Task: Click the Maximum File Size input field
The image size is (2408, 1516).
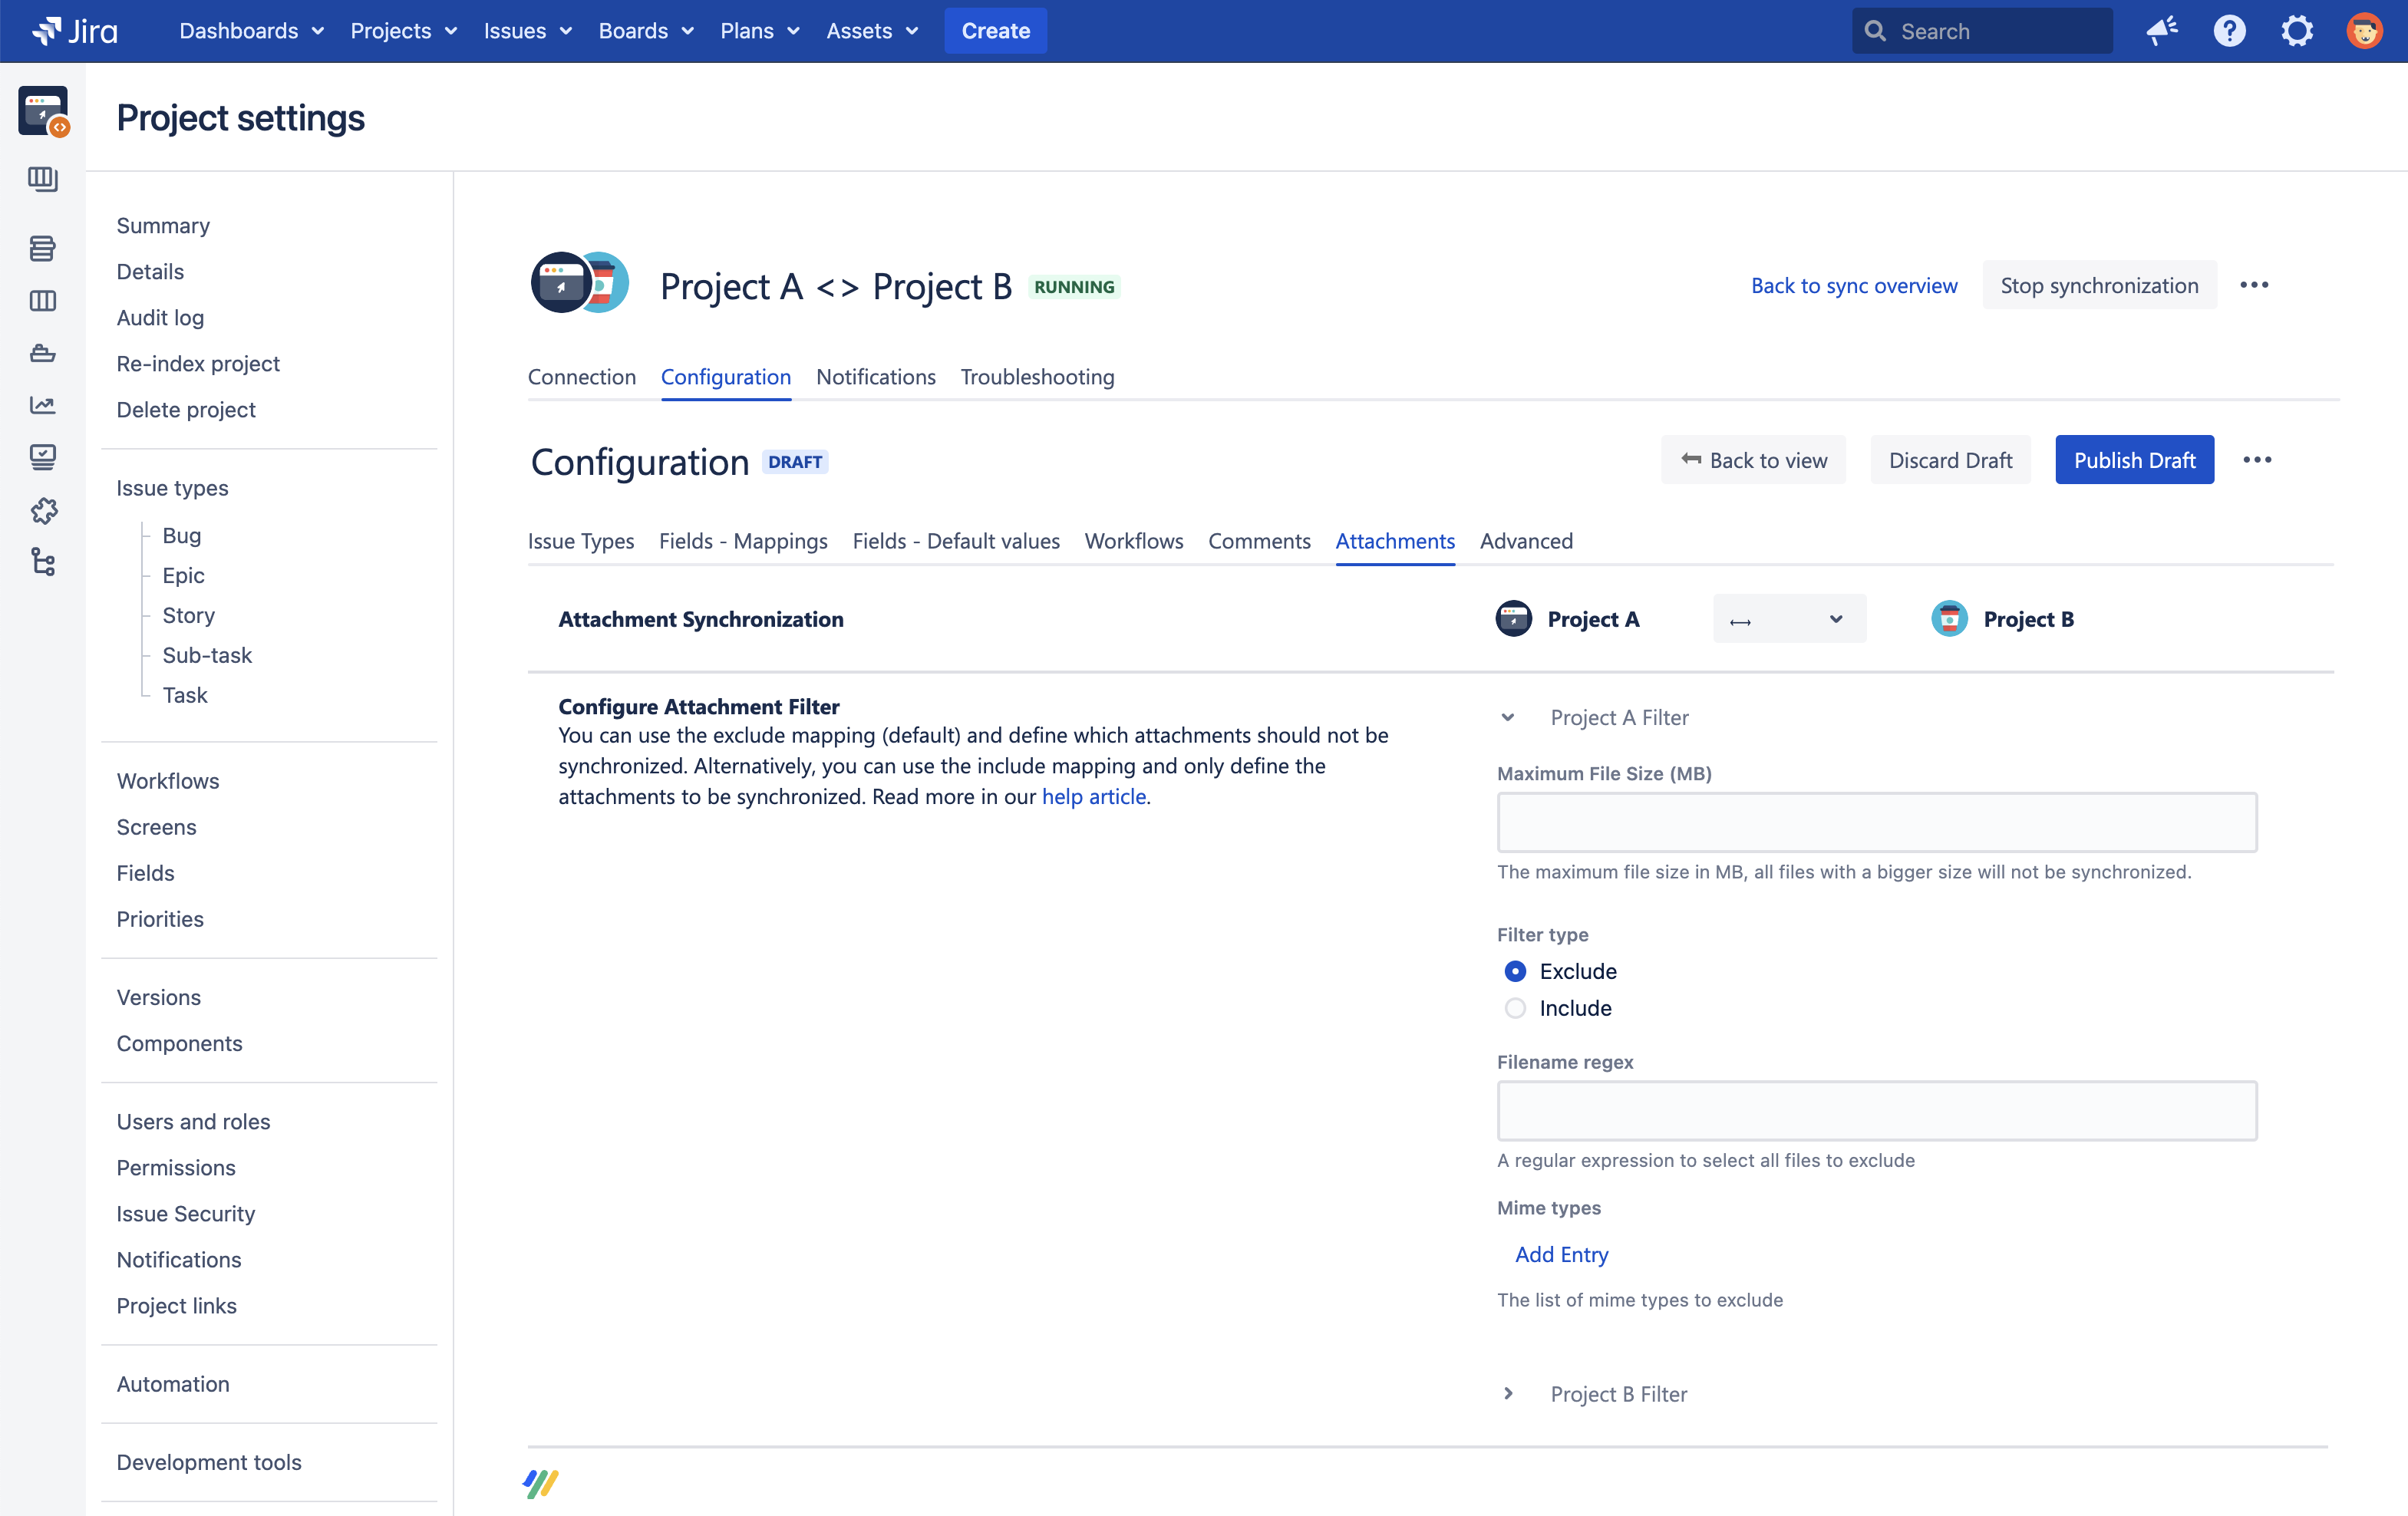Action: click(1876, 822)
